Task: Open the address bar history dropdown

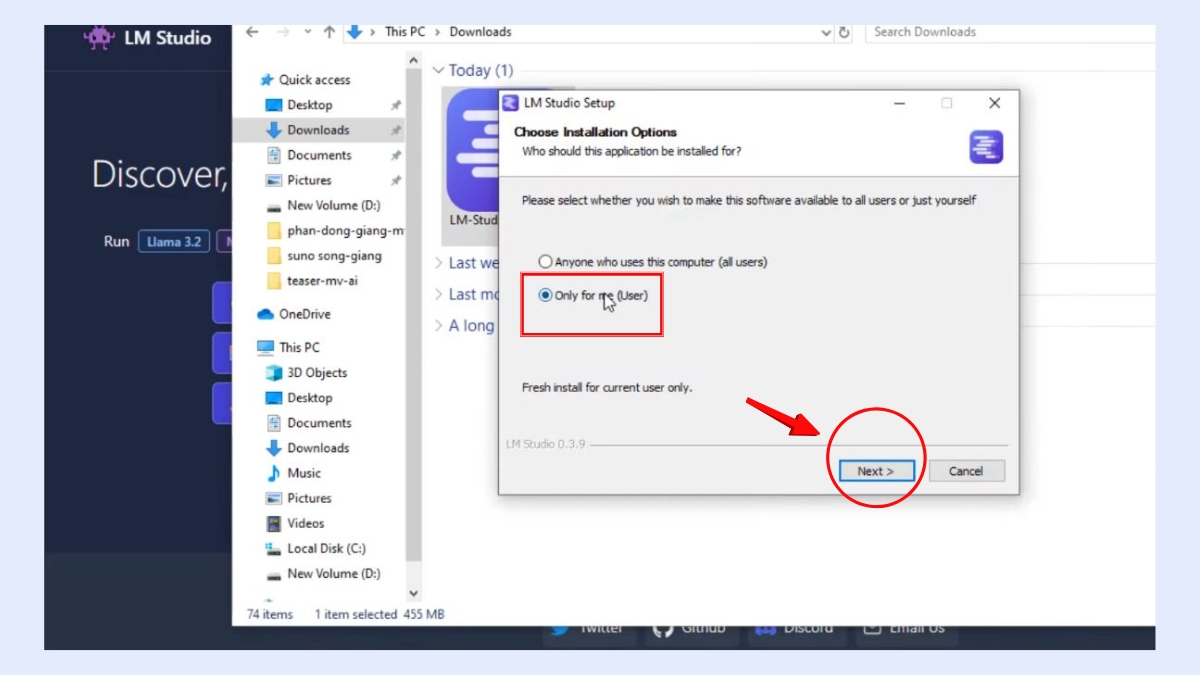Action: tap(826, 32)
